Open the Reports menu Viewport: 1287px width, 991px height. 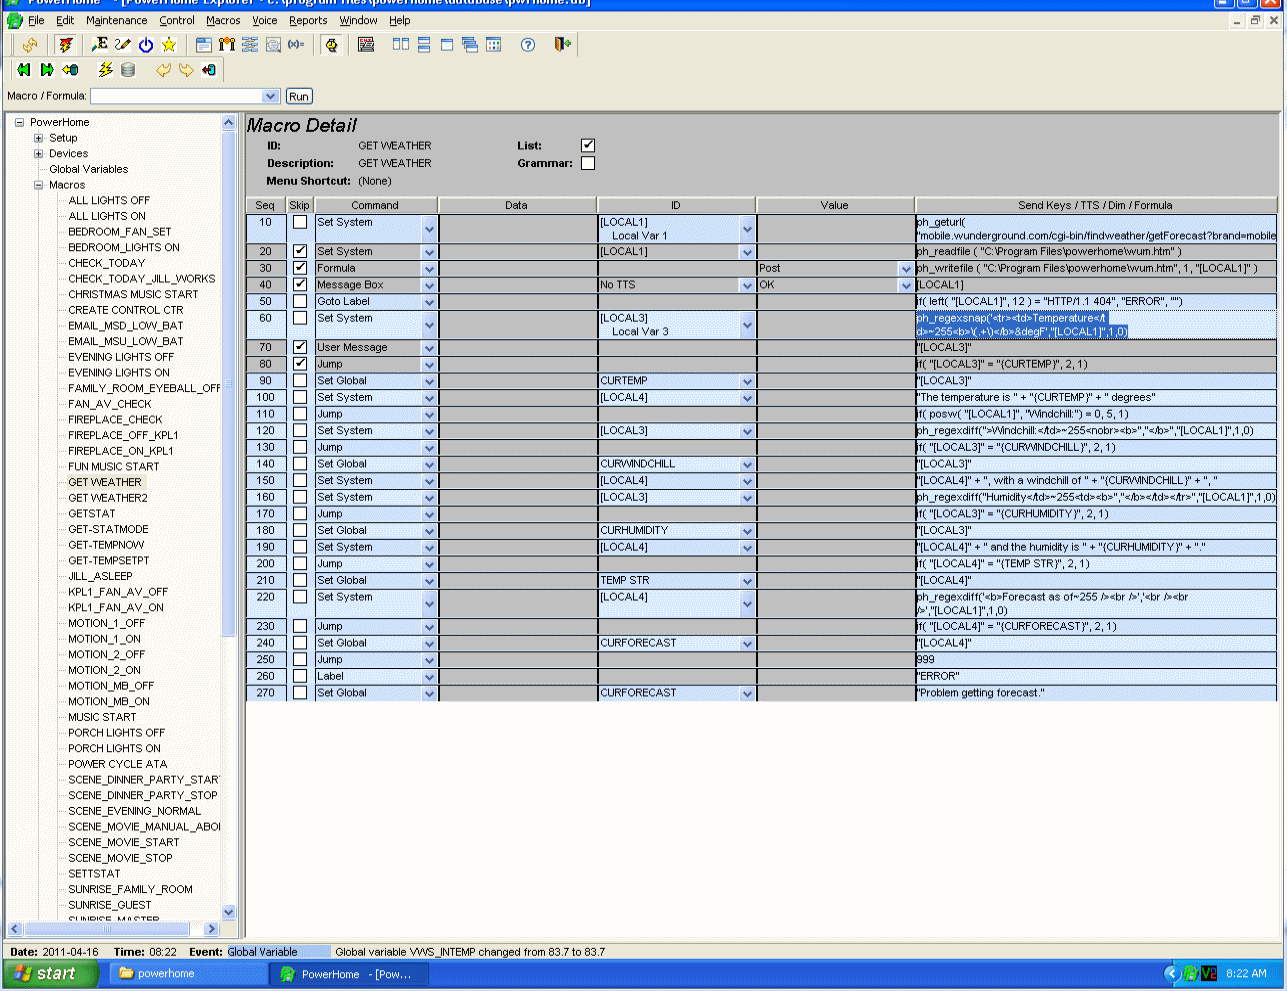(308, 20)
